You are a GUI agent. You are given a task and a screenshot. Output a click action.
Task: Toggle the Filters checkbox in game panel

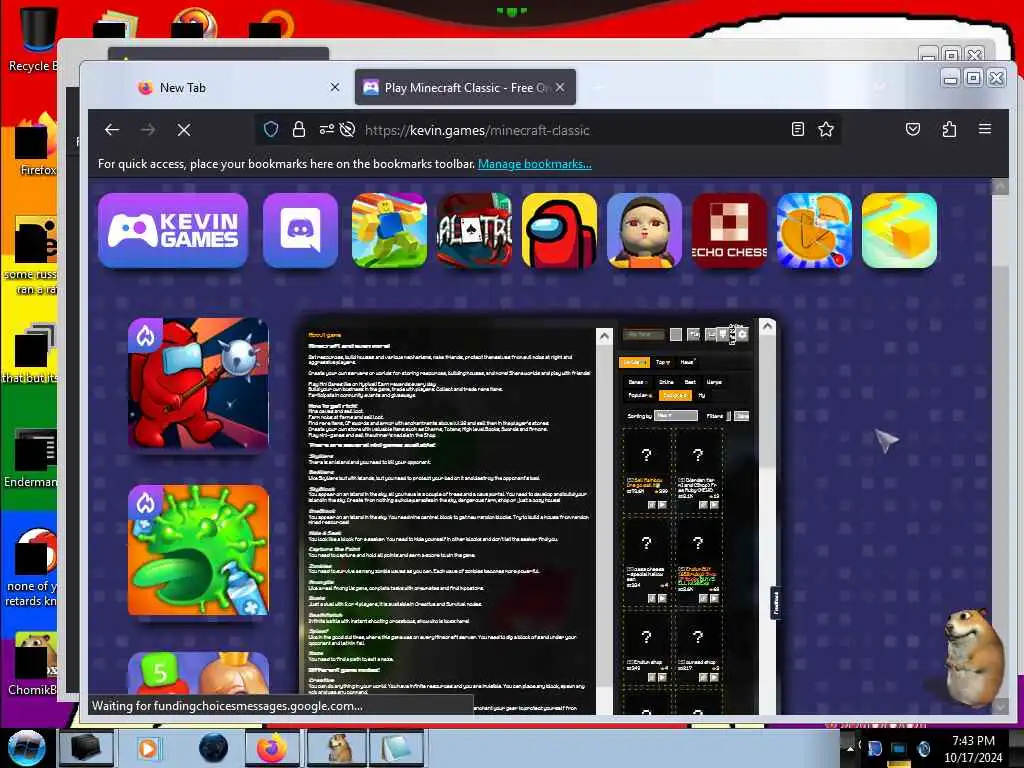click(729, 415)
